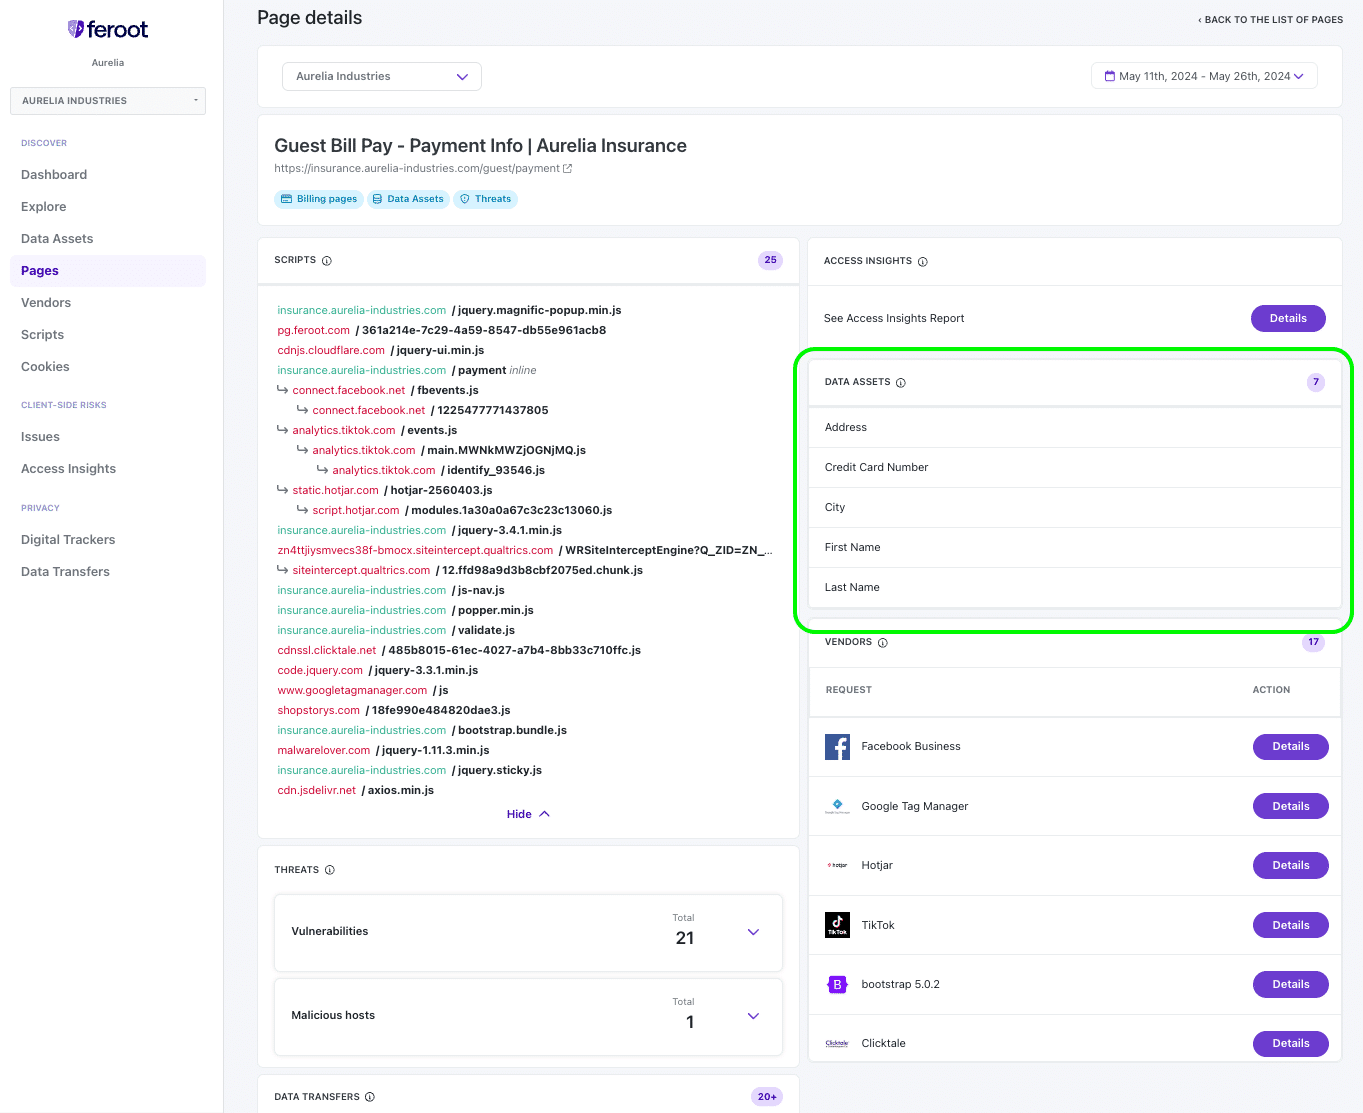Open Issues in the sidebar
This screenshot has height=1113, width=1363.
point(40,437)
